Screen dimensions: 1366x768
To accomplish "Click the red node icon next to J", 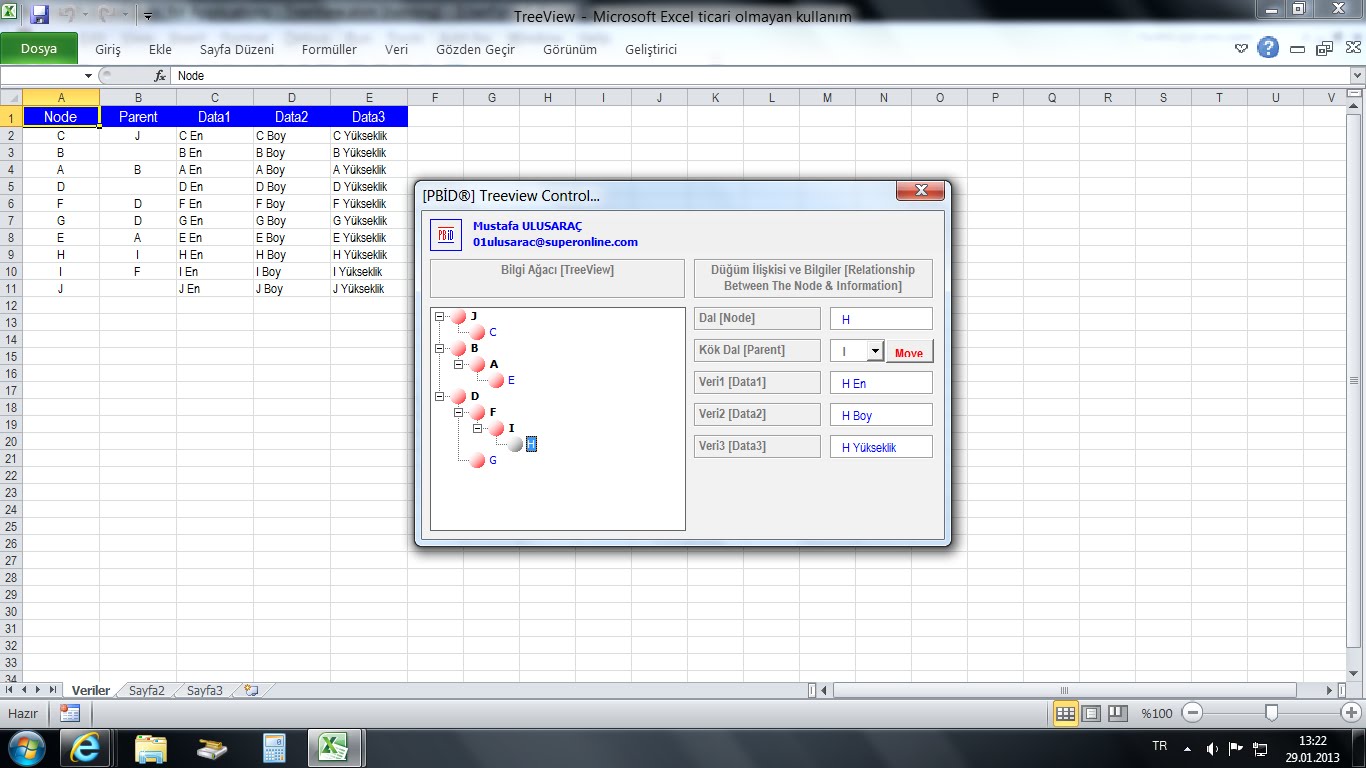I will pos(458,315).
